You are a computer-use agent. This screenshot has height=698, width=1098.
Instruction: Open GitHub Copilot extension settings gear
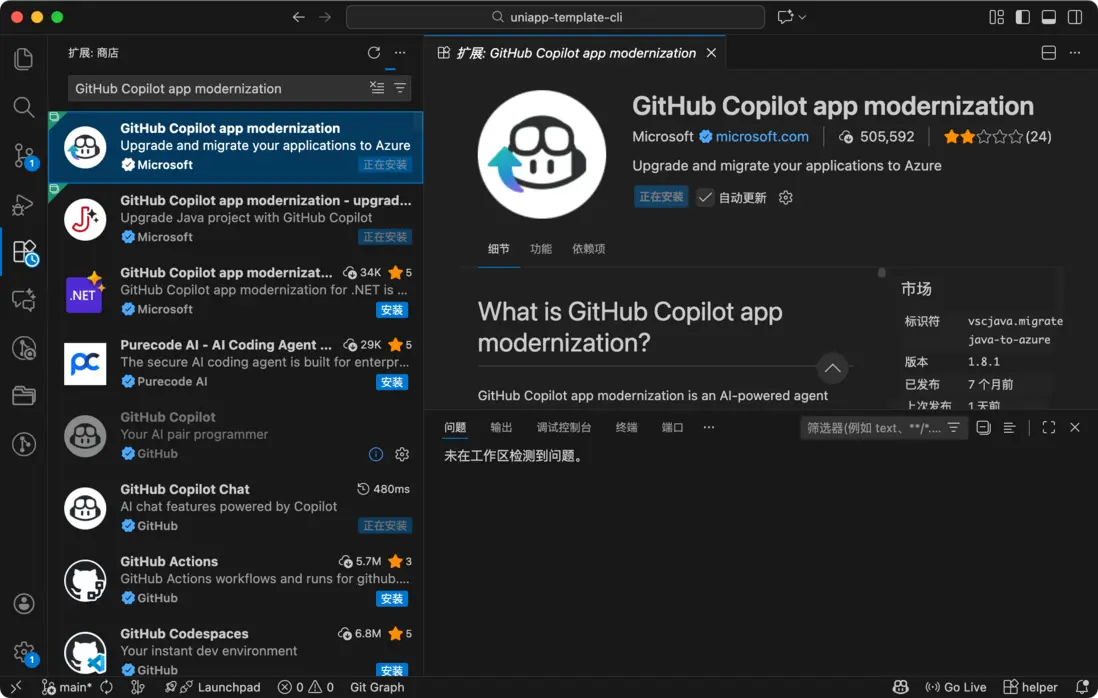[402, 454]
